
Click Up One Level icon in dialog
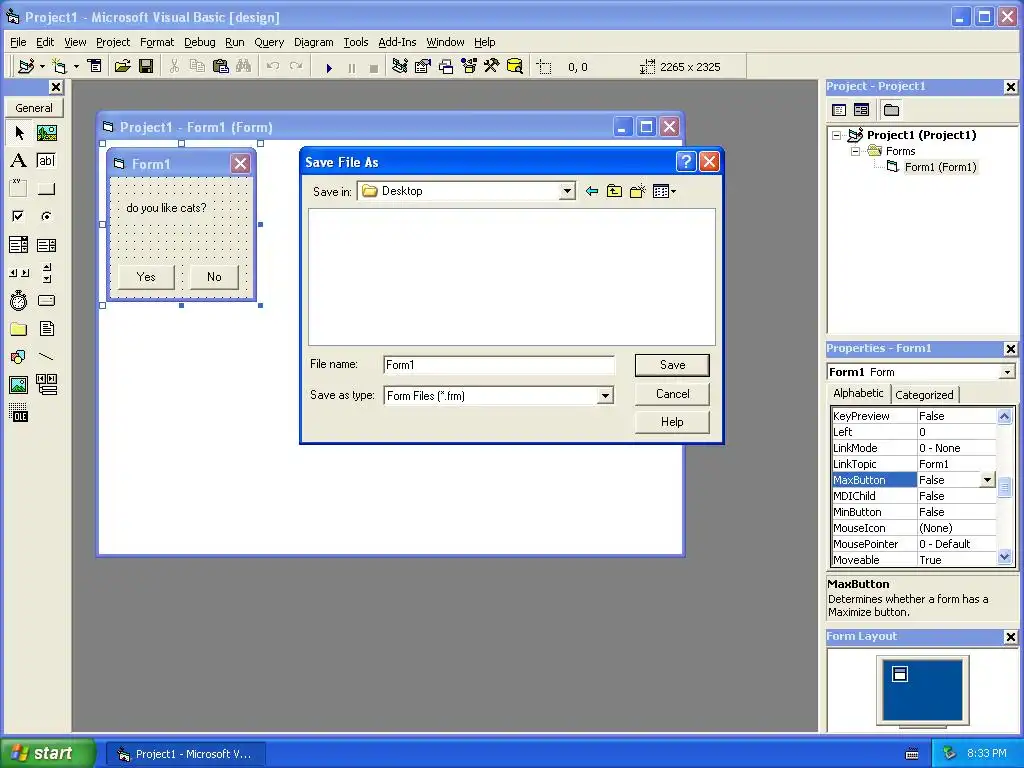tap(615, 191)
